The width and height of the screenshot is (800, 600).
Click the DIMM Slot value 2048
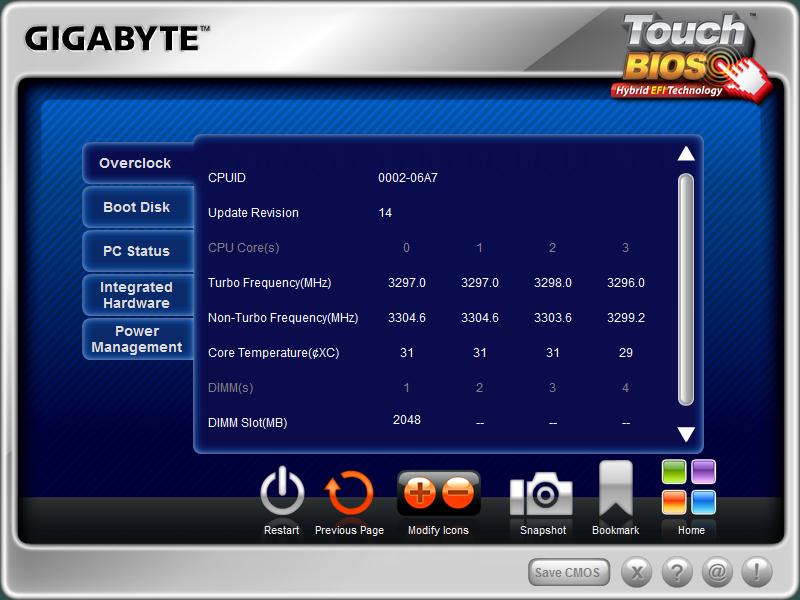(x=407, y=419)
